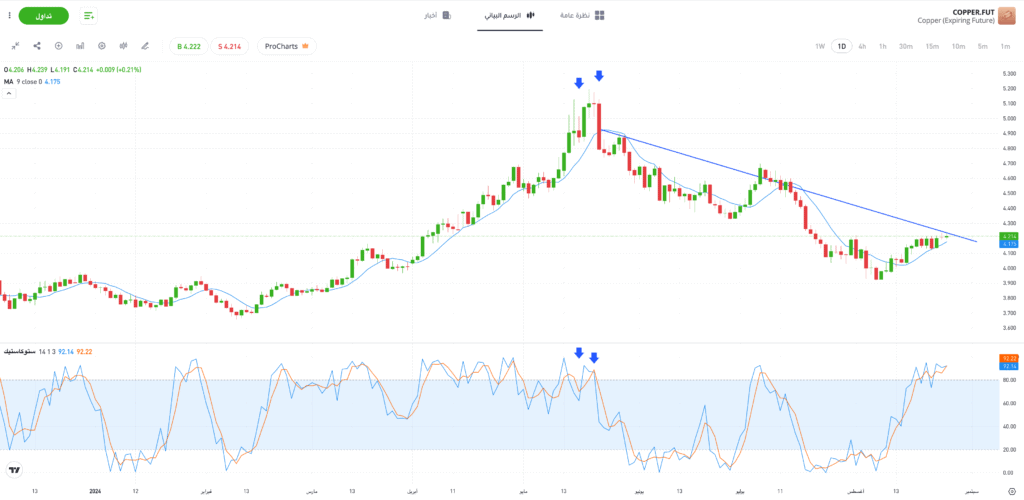Open the three-dot more options menu
The image size is (1024, 500).
pyautogui.click(x=9, y=15)
